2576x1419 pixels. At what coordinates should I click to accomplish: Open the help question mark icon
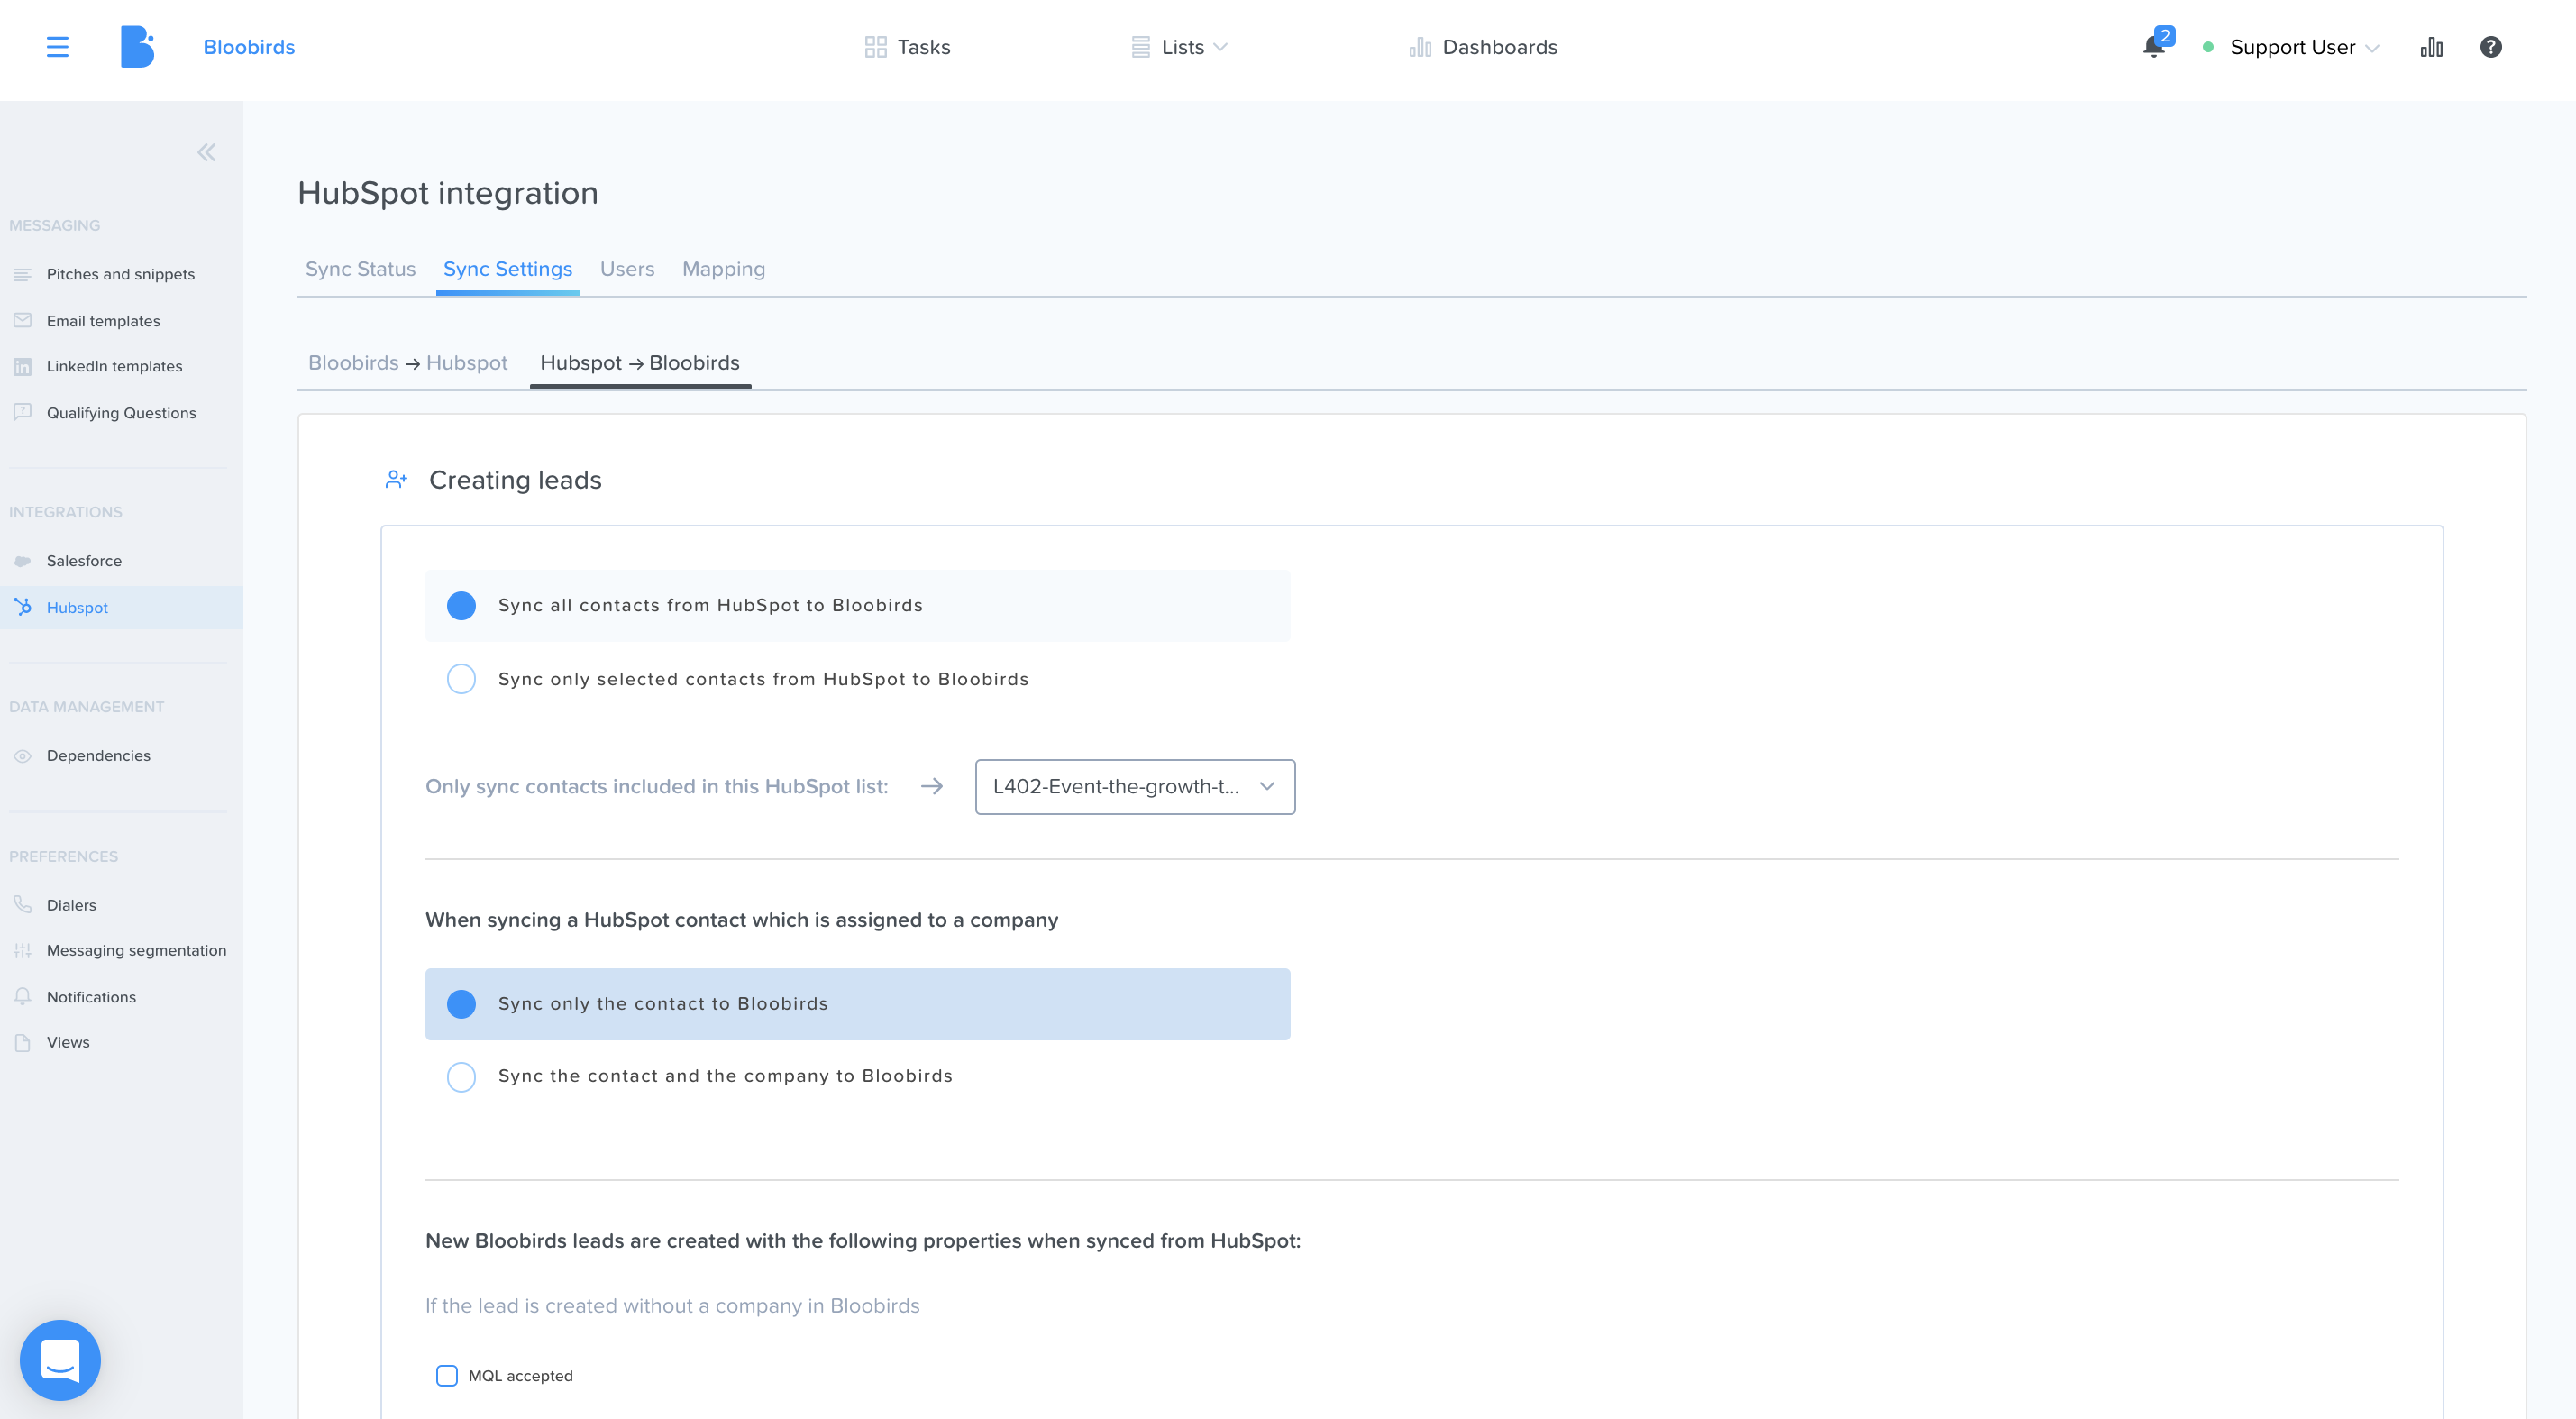(2490, 47)
